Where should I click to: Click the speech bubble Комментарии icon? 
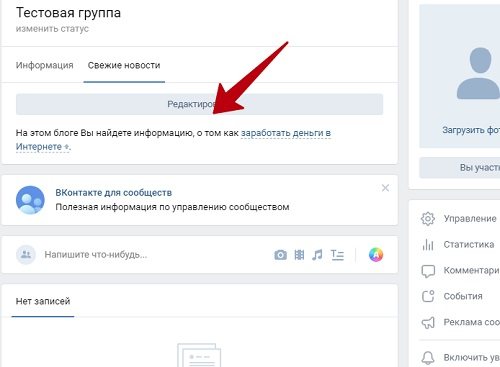click(428, 271)
